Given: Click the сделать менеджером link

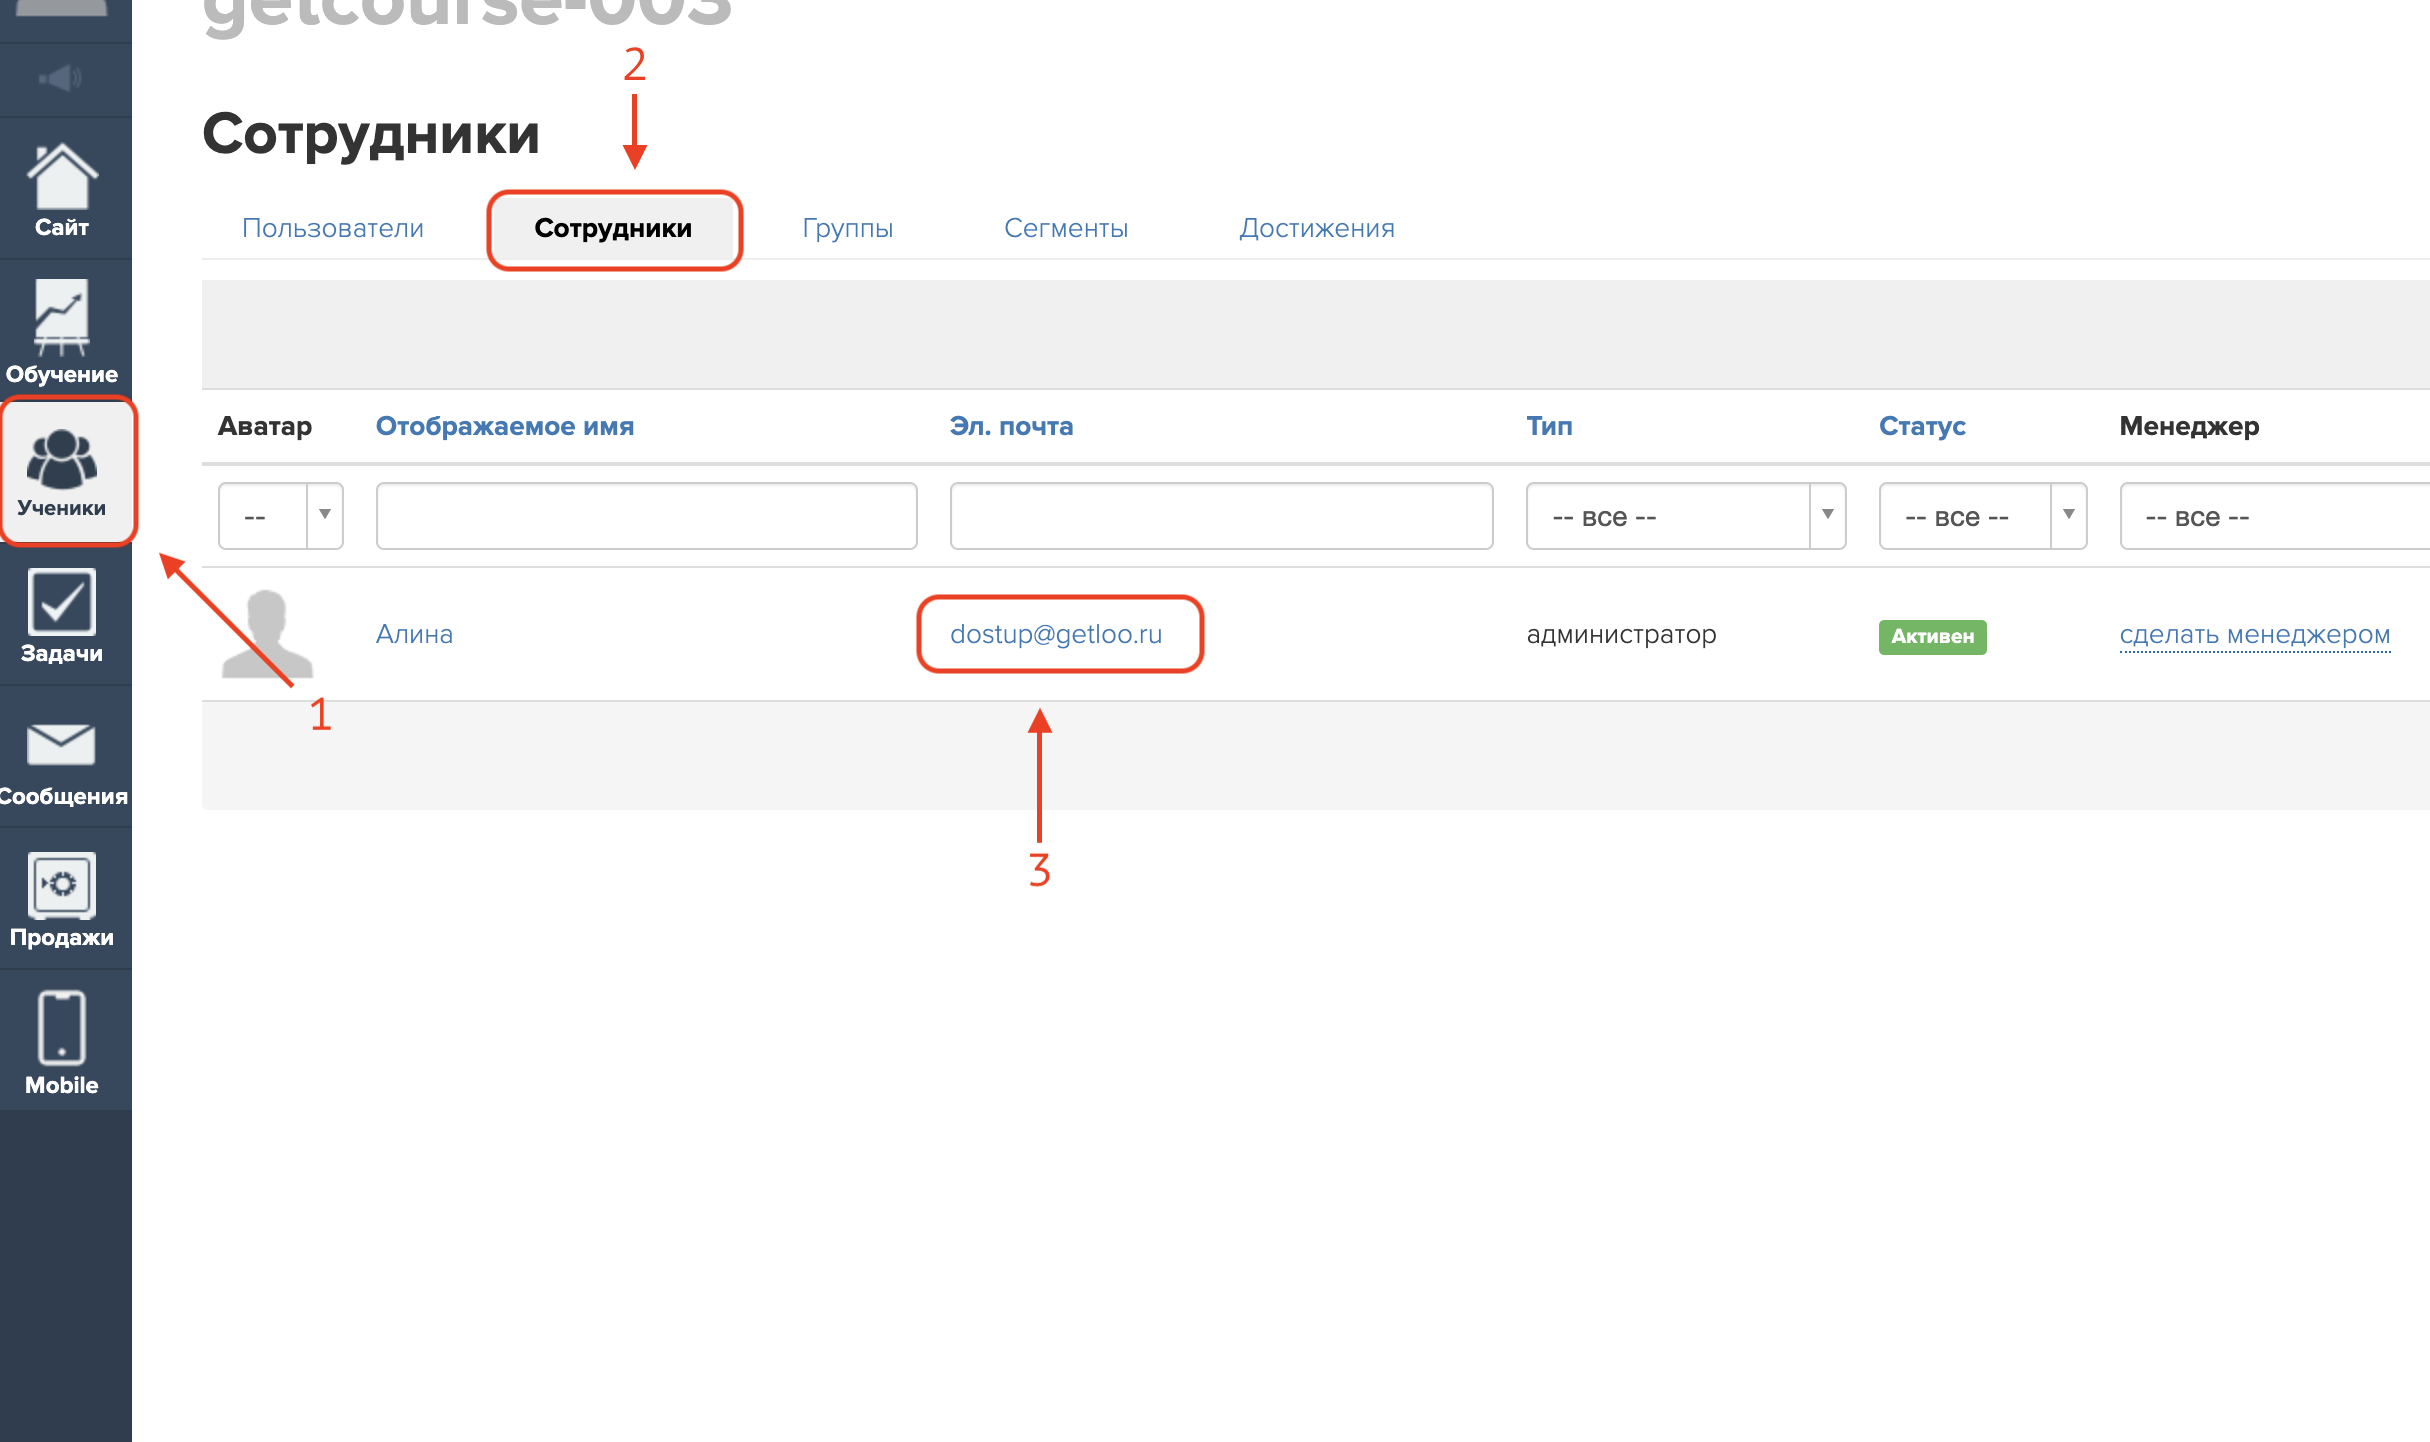Looking at the screenshot, I should 2254,634.
